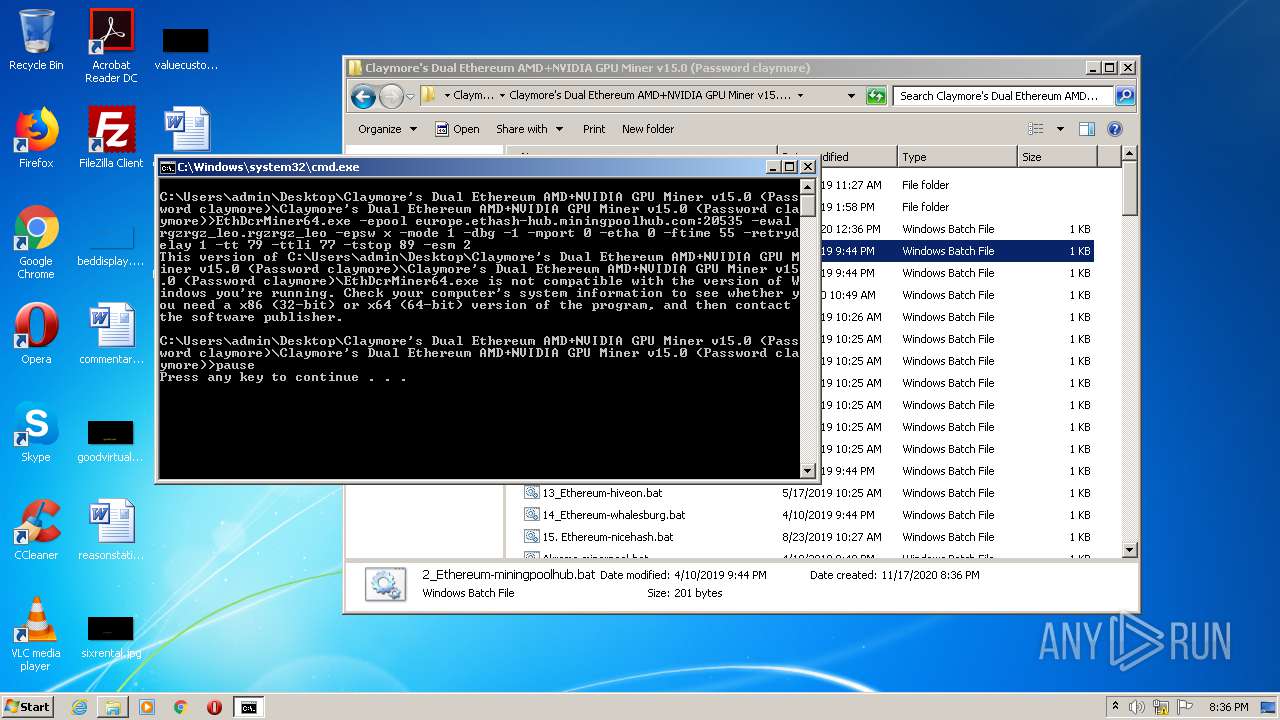Click the Explorer refresh button
Viewport: 1280px width, 720px height.
(x=877, y=96)
